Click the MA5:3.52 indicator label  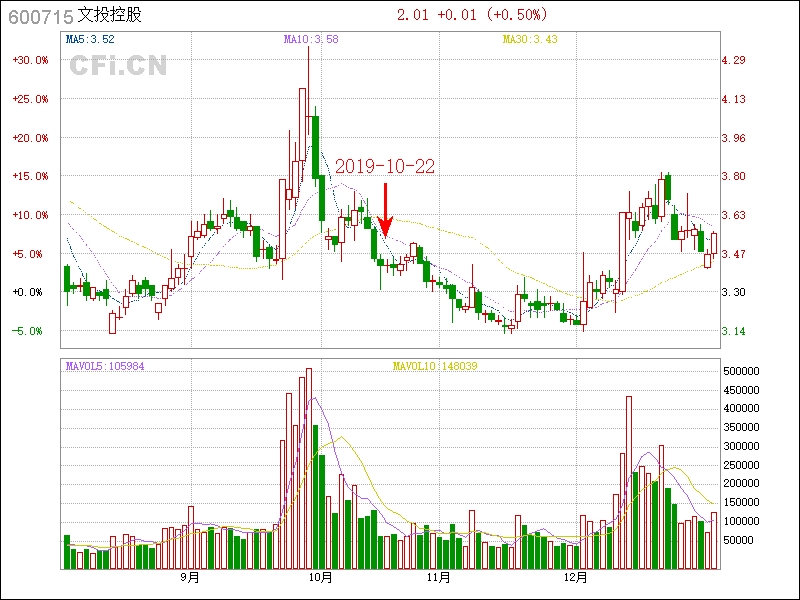pyautogui.click(x=90, y=40)
